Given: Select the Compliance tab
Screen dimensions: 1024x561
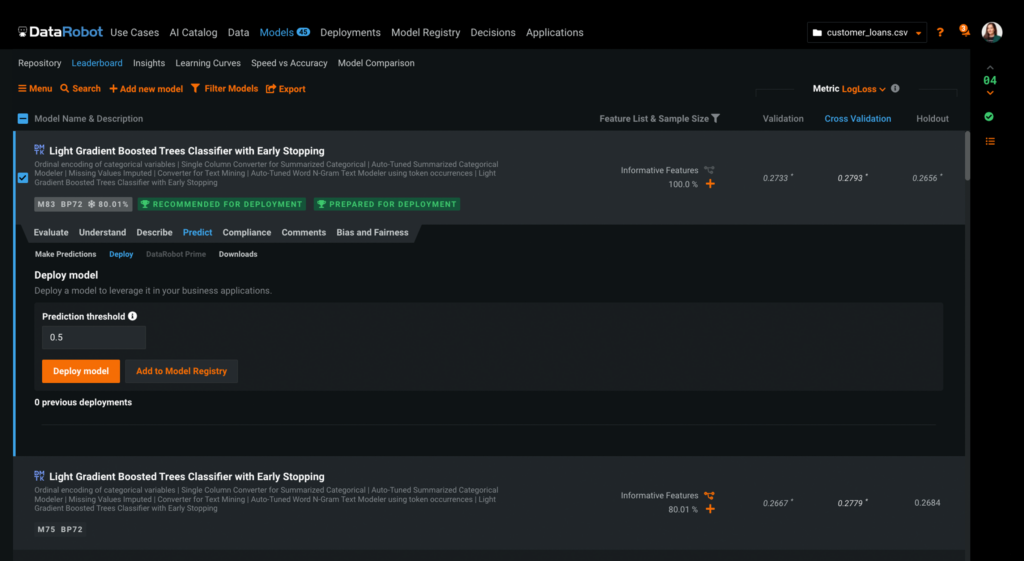Looking at the screenshot, I should tap(246, 232).
